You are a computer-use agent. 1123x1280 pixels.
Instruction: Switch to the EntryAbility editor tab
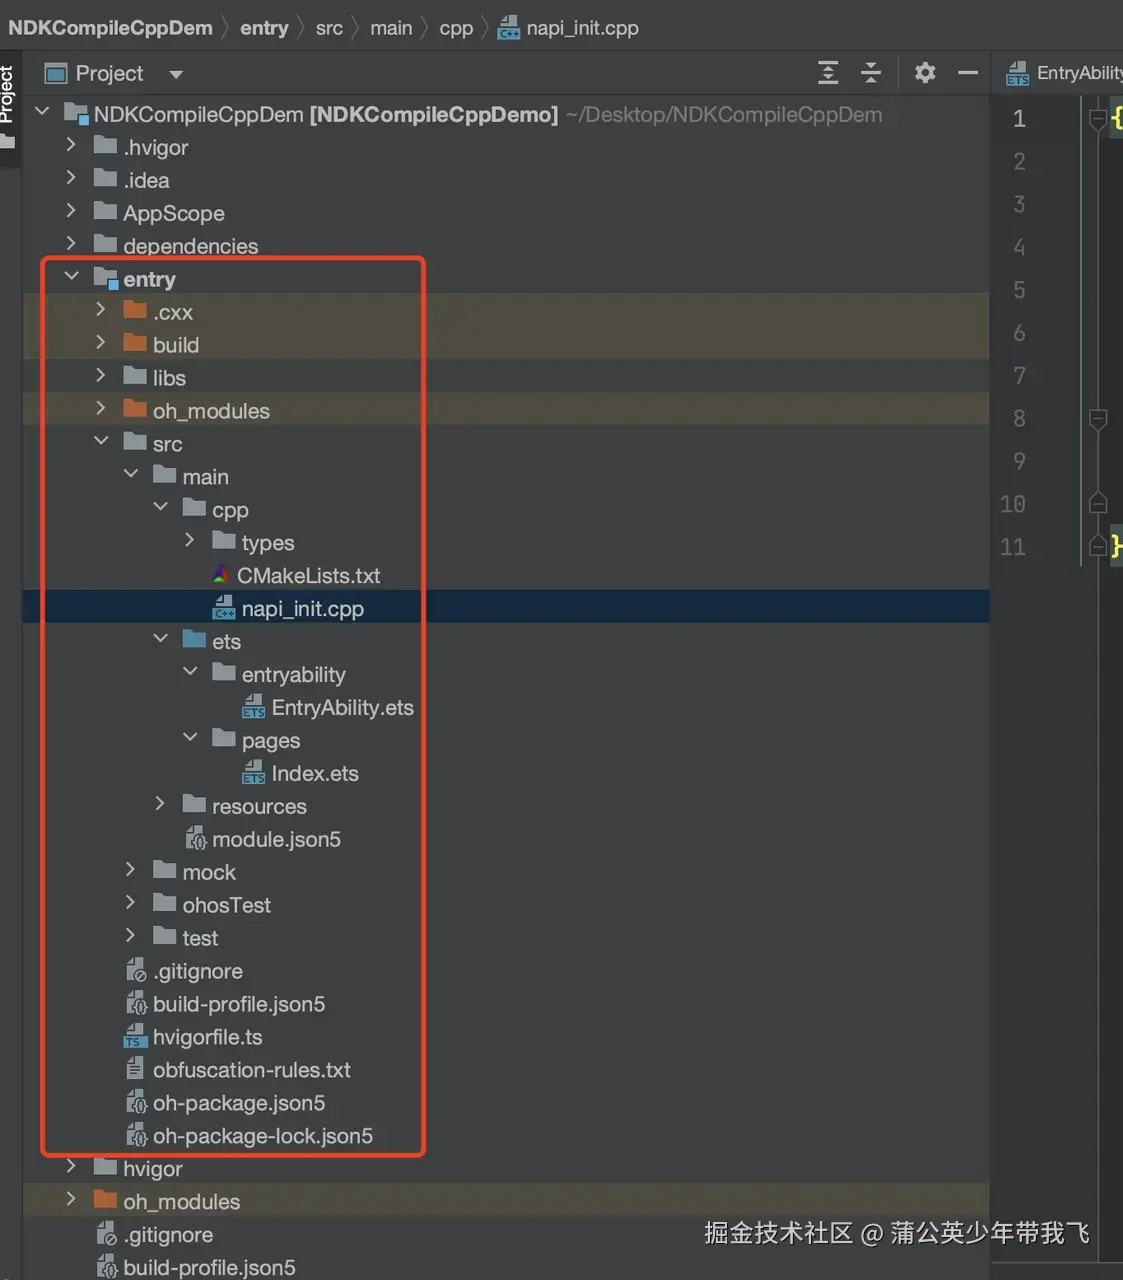click(1063, 73)
